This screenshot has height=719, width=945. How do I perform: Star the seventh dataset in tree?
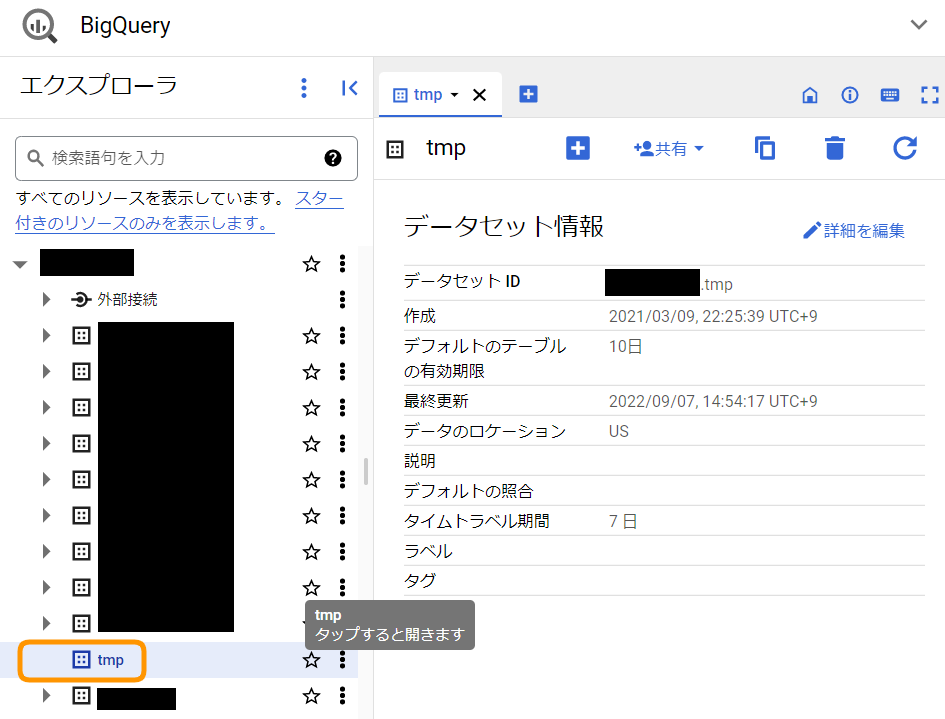click(x=312, y=551)
